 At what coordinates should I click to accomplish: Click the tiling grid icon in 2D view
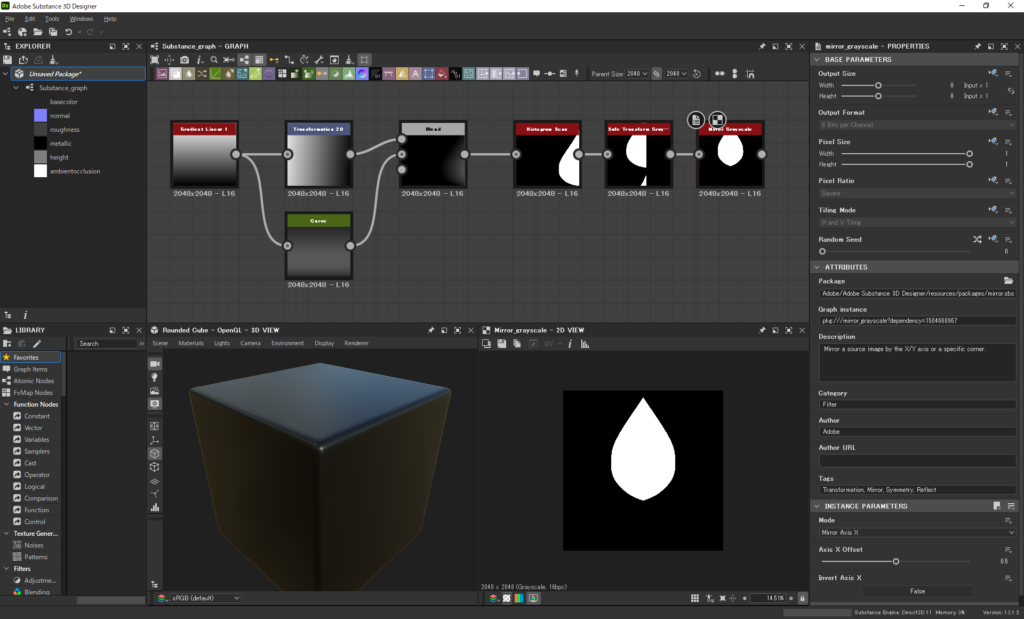[x=695, y=598]
